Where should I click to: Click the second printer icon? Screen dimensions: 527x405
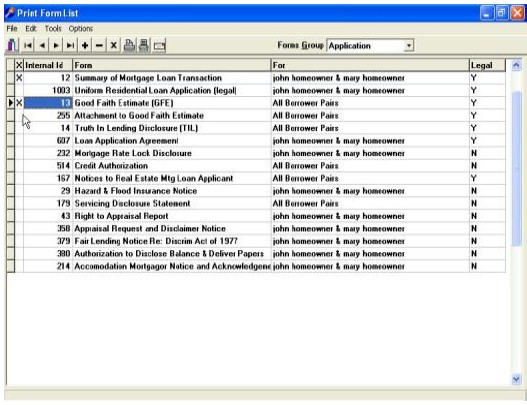point(144,45)
